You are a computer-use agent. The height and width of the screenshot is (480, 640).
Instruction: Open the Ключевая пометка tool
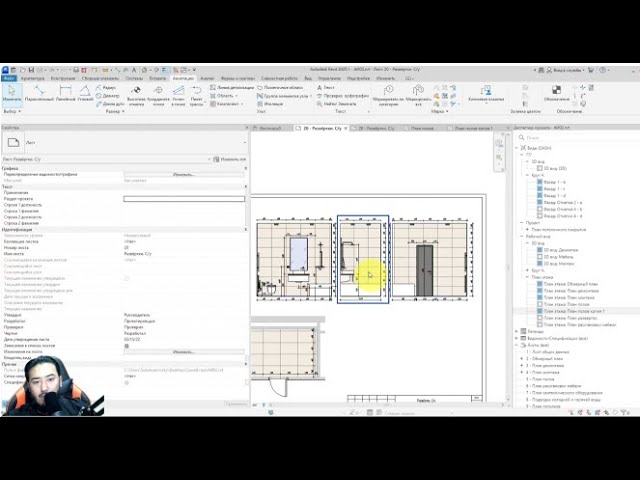pos(486,94)
